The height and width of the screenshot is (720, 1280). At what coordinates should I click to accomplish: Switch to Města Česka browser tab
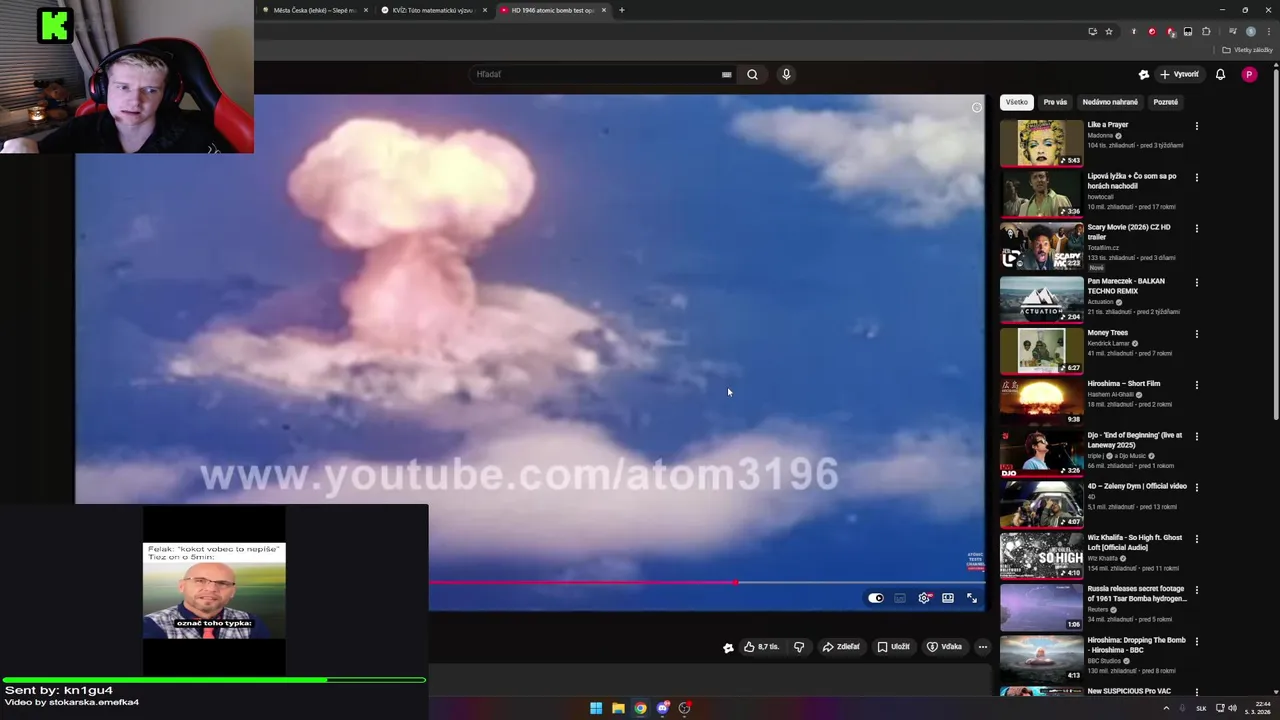[x=313, y=10]
